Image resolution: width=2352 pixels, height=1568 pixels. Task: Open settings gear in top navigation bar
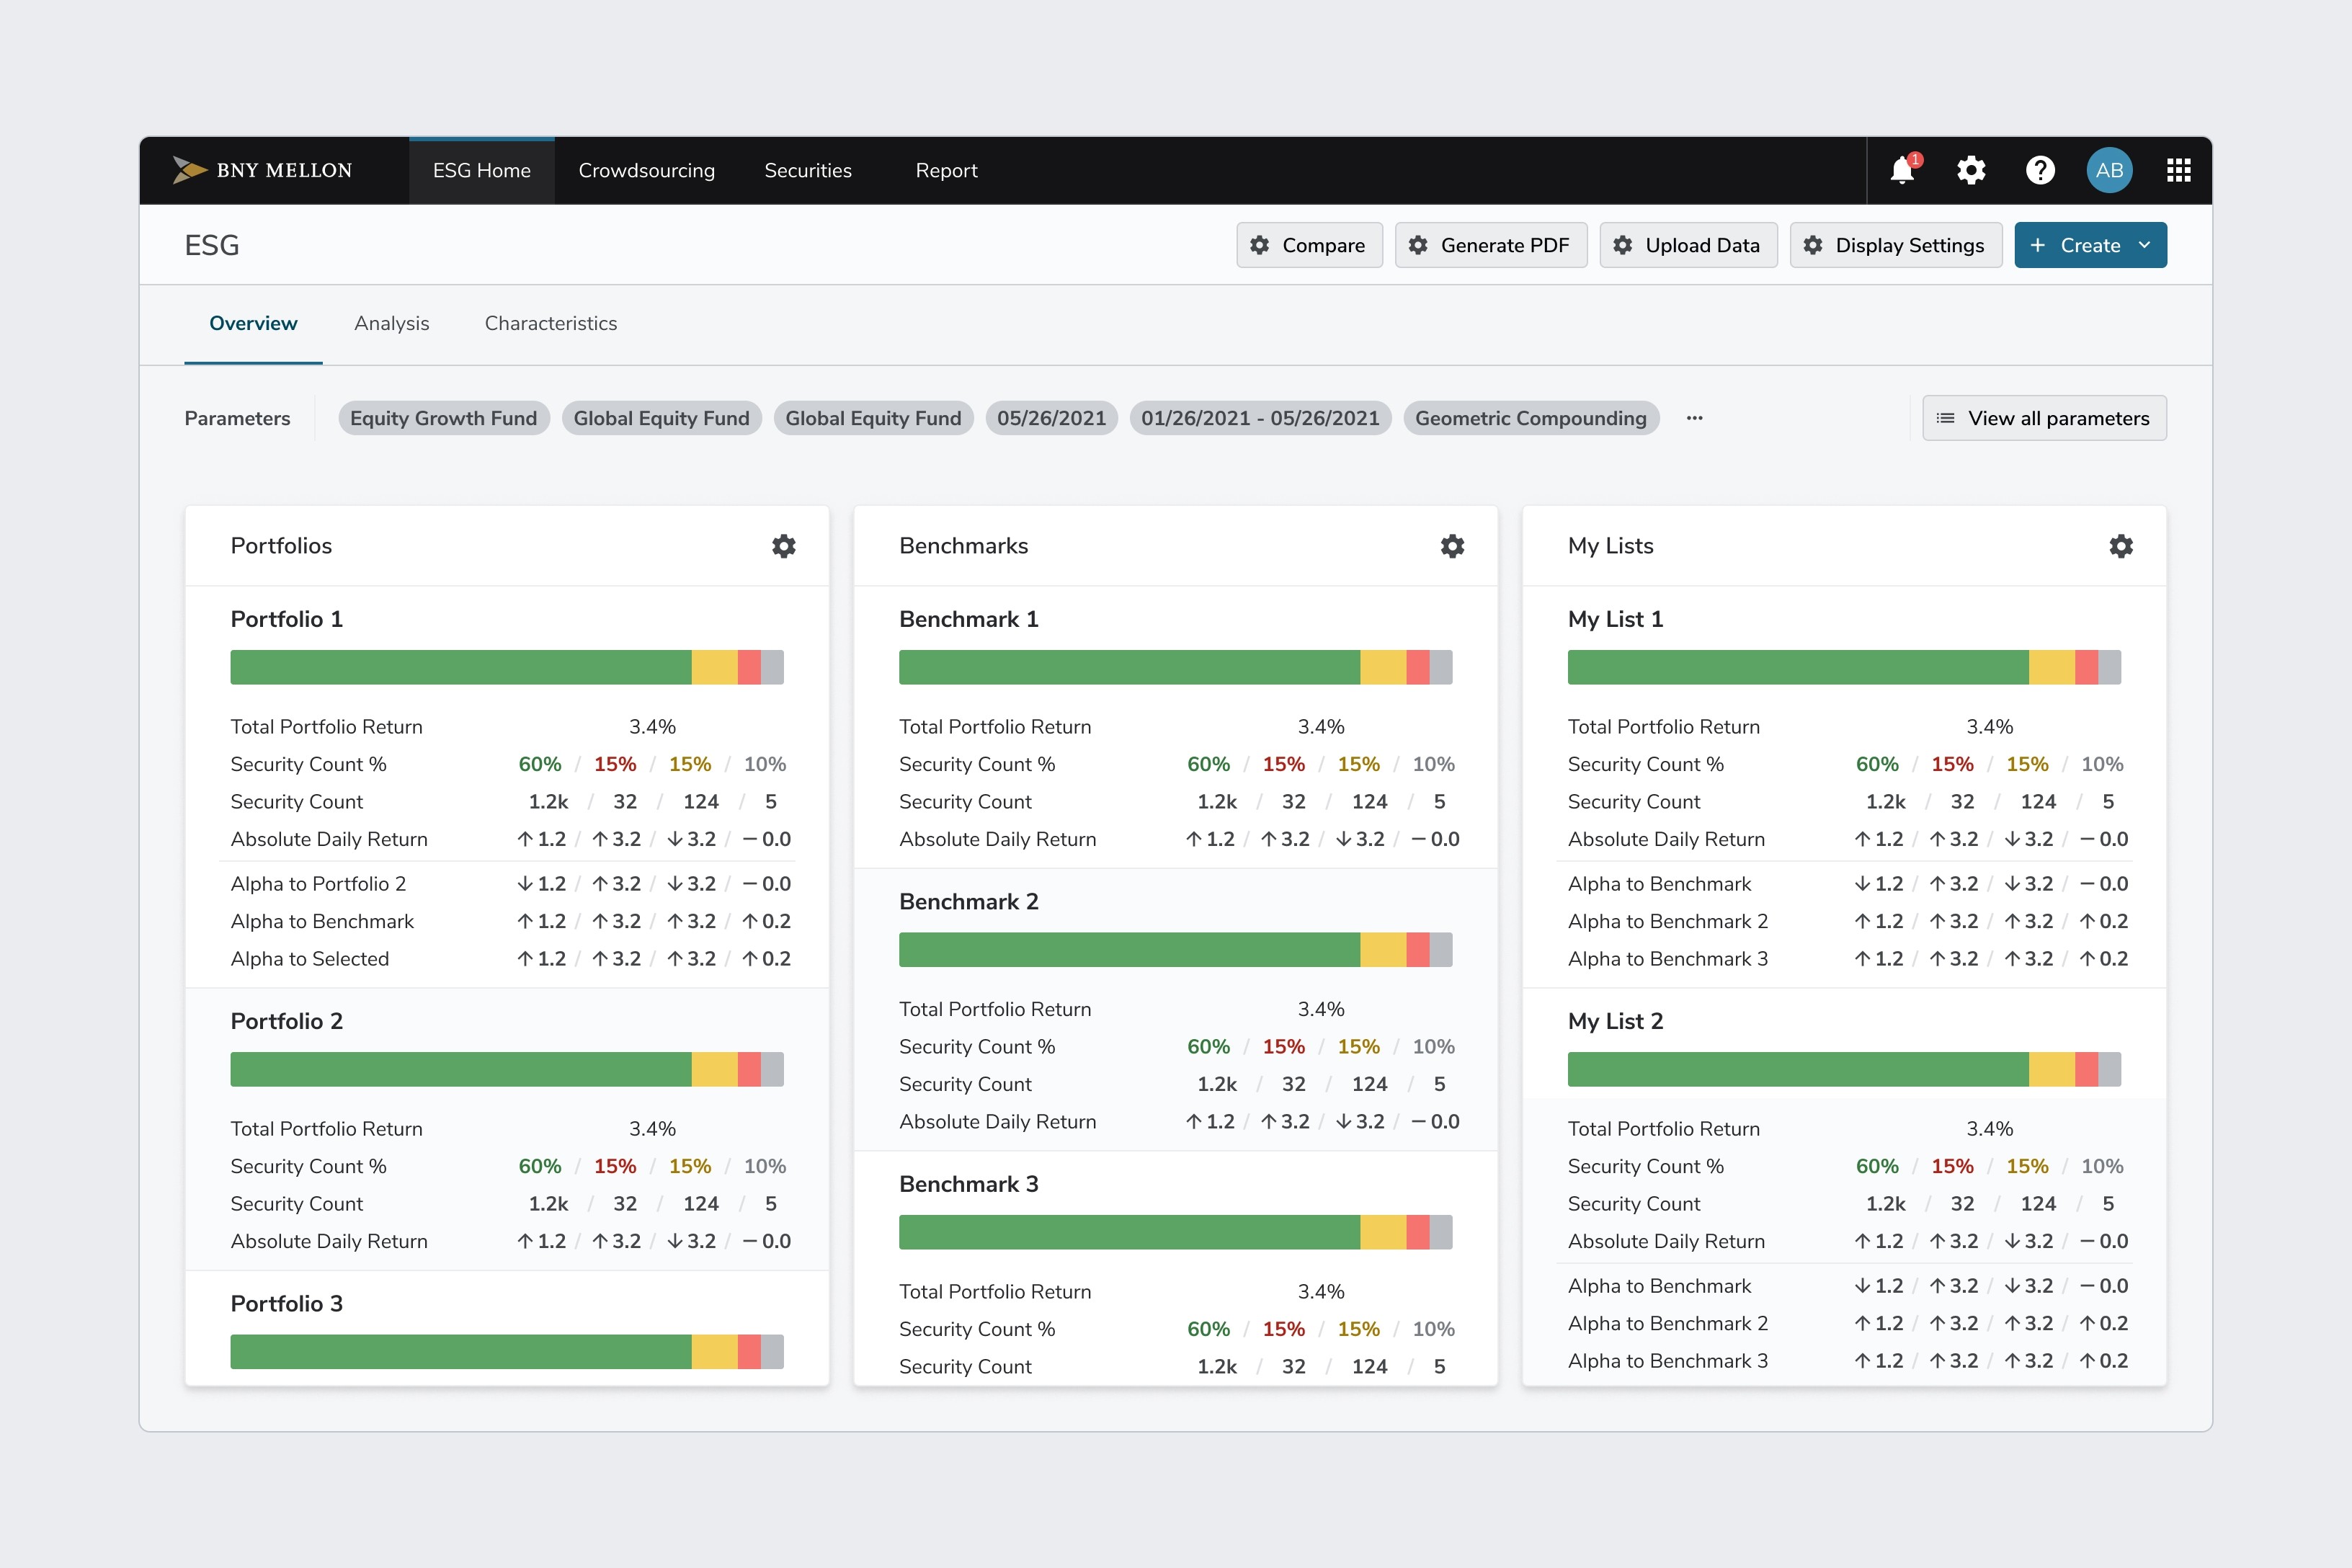[1971, 170]
